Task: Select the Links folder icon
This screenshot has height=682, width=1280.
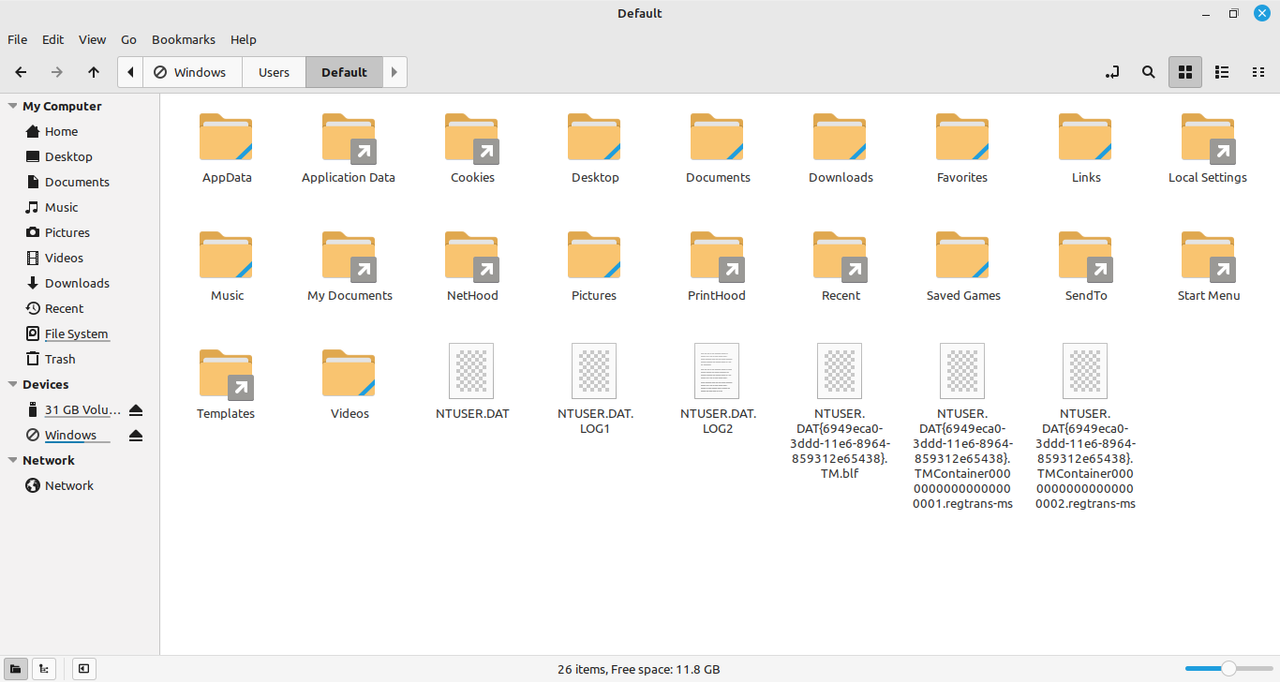Action: 1086,137
